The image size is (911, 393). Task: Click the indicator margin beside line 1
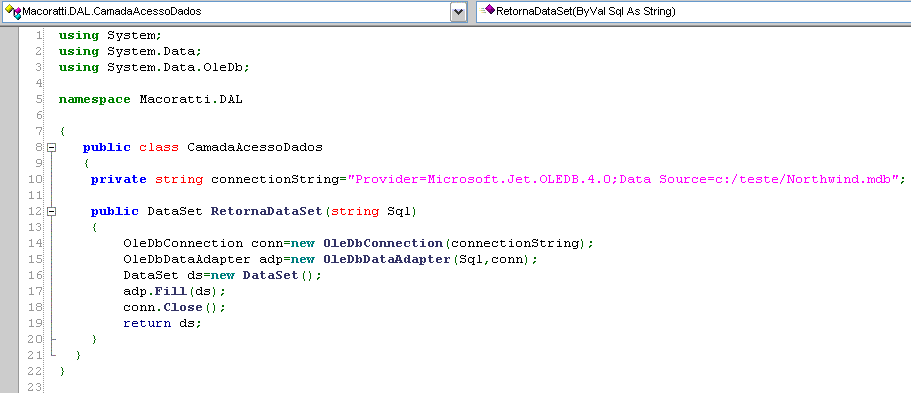[9, 35]
